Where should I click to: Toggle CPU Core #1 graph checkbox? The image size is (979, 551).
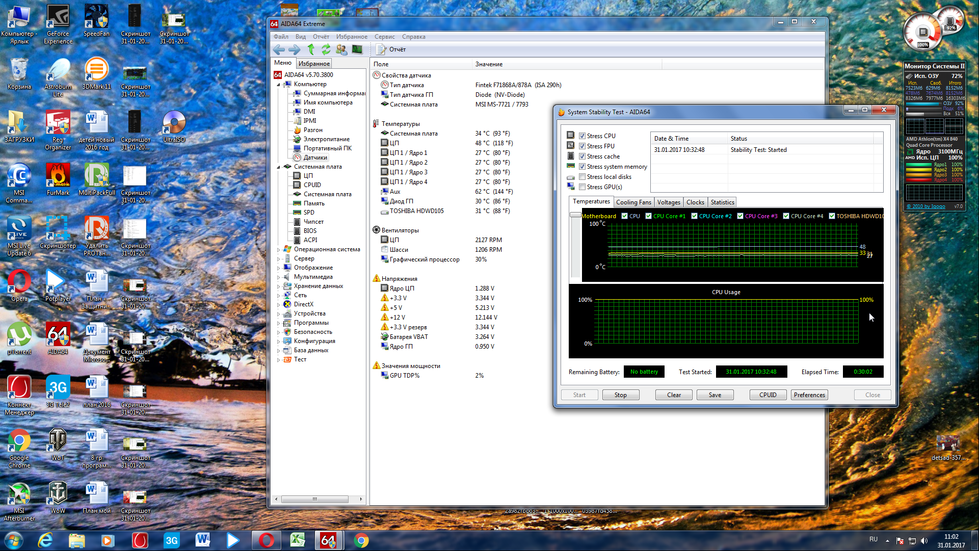point(648,216)
